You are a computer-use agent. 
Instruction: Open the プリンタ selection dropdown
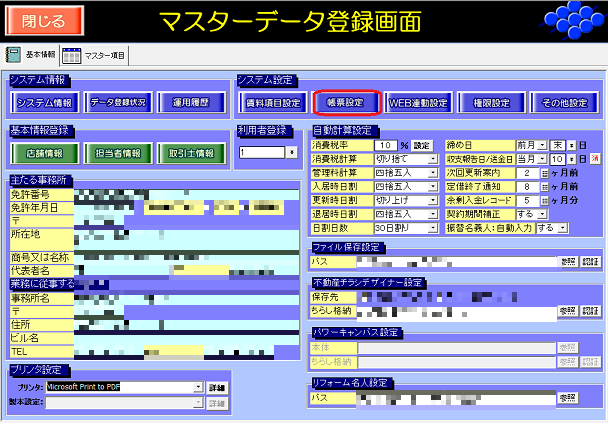pos(198,386)
